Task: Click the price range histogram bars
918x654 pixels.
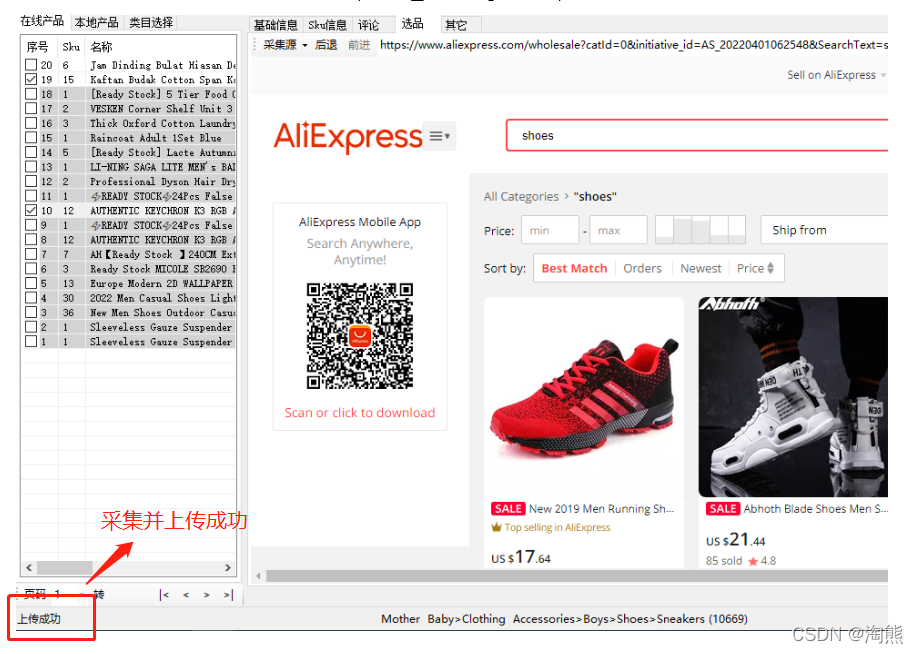Action: click(x=700, y=230)
